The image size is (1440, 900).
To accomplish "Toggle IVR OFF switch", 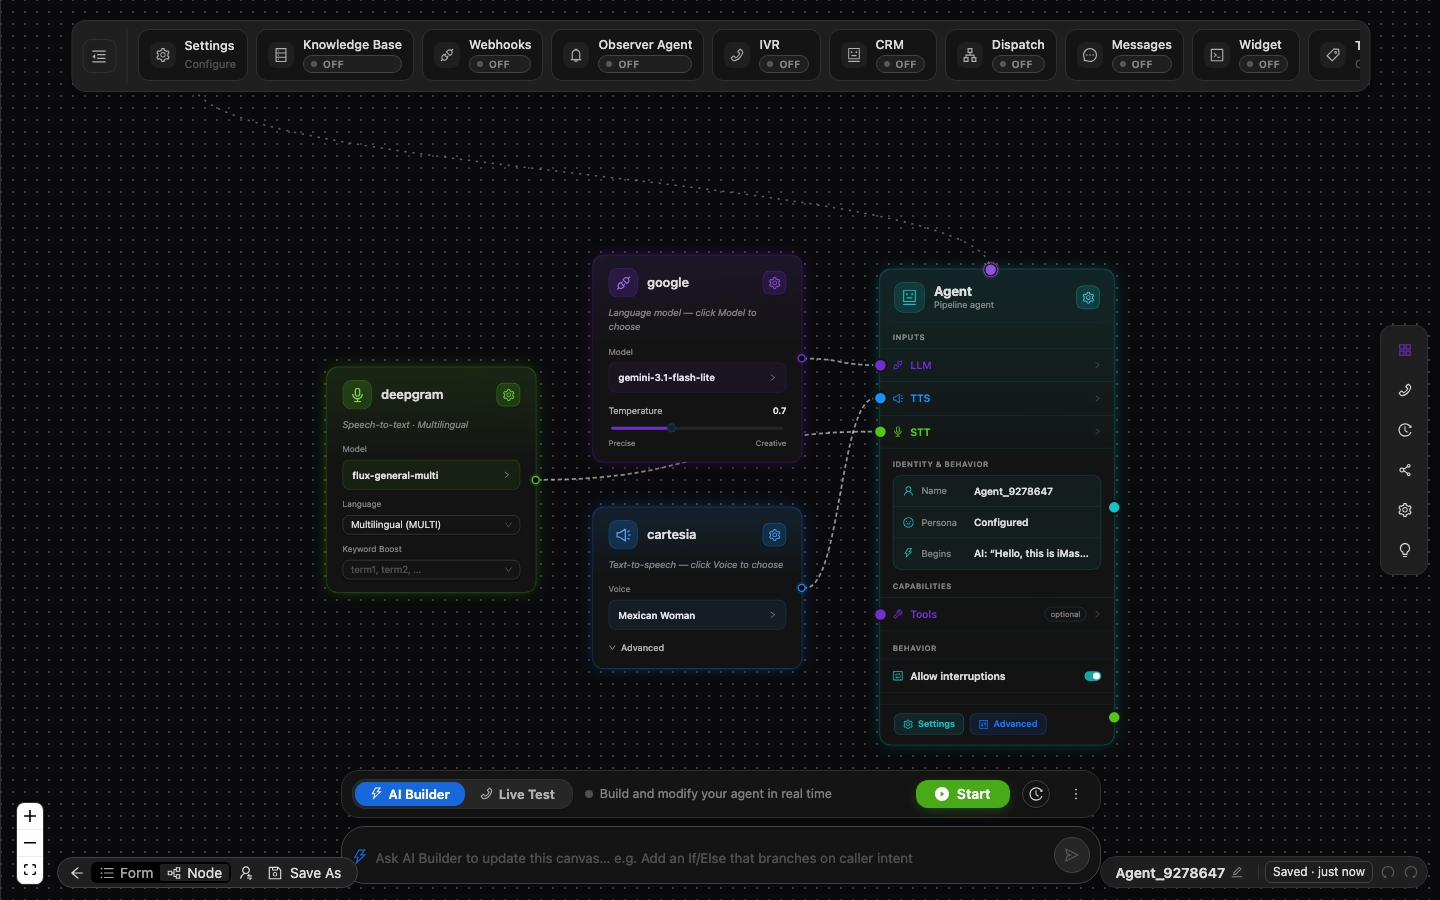I will (784, 64).
